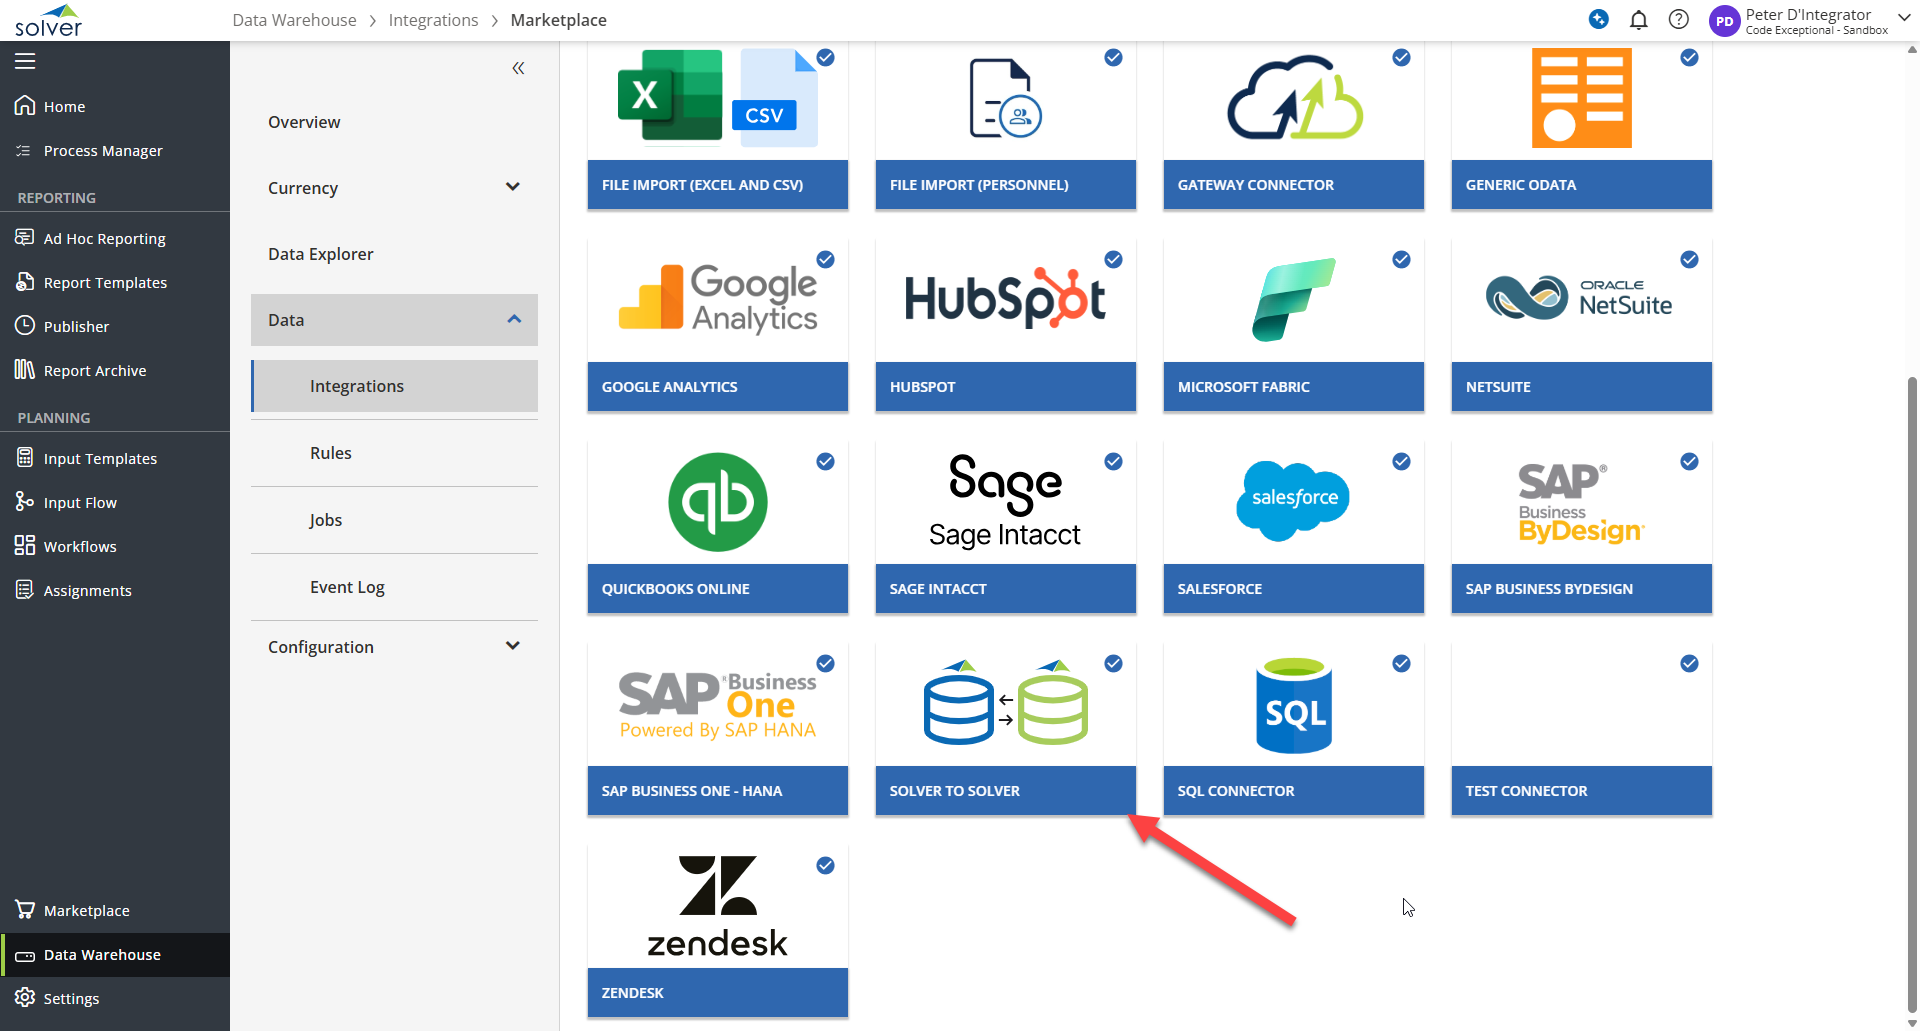Image resolution: width=1920 pixels, height=1031 pixels.
Task: Open the user account dropdown arrow
Action: click(1904, 17)
